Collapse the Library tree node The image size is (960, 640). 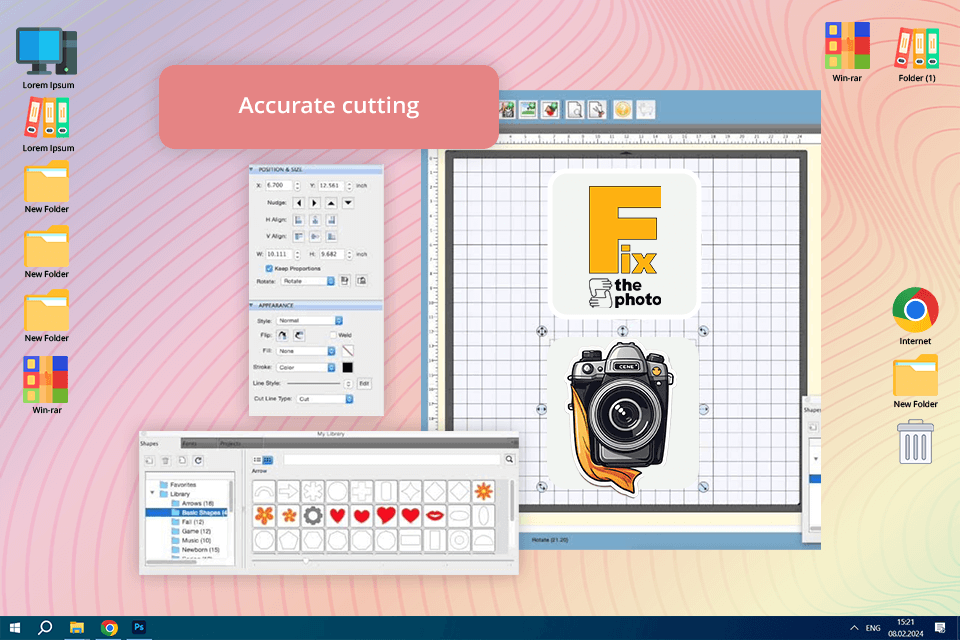(x=152, y=493)
